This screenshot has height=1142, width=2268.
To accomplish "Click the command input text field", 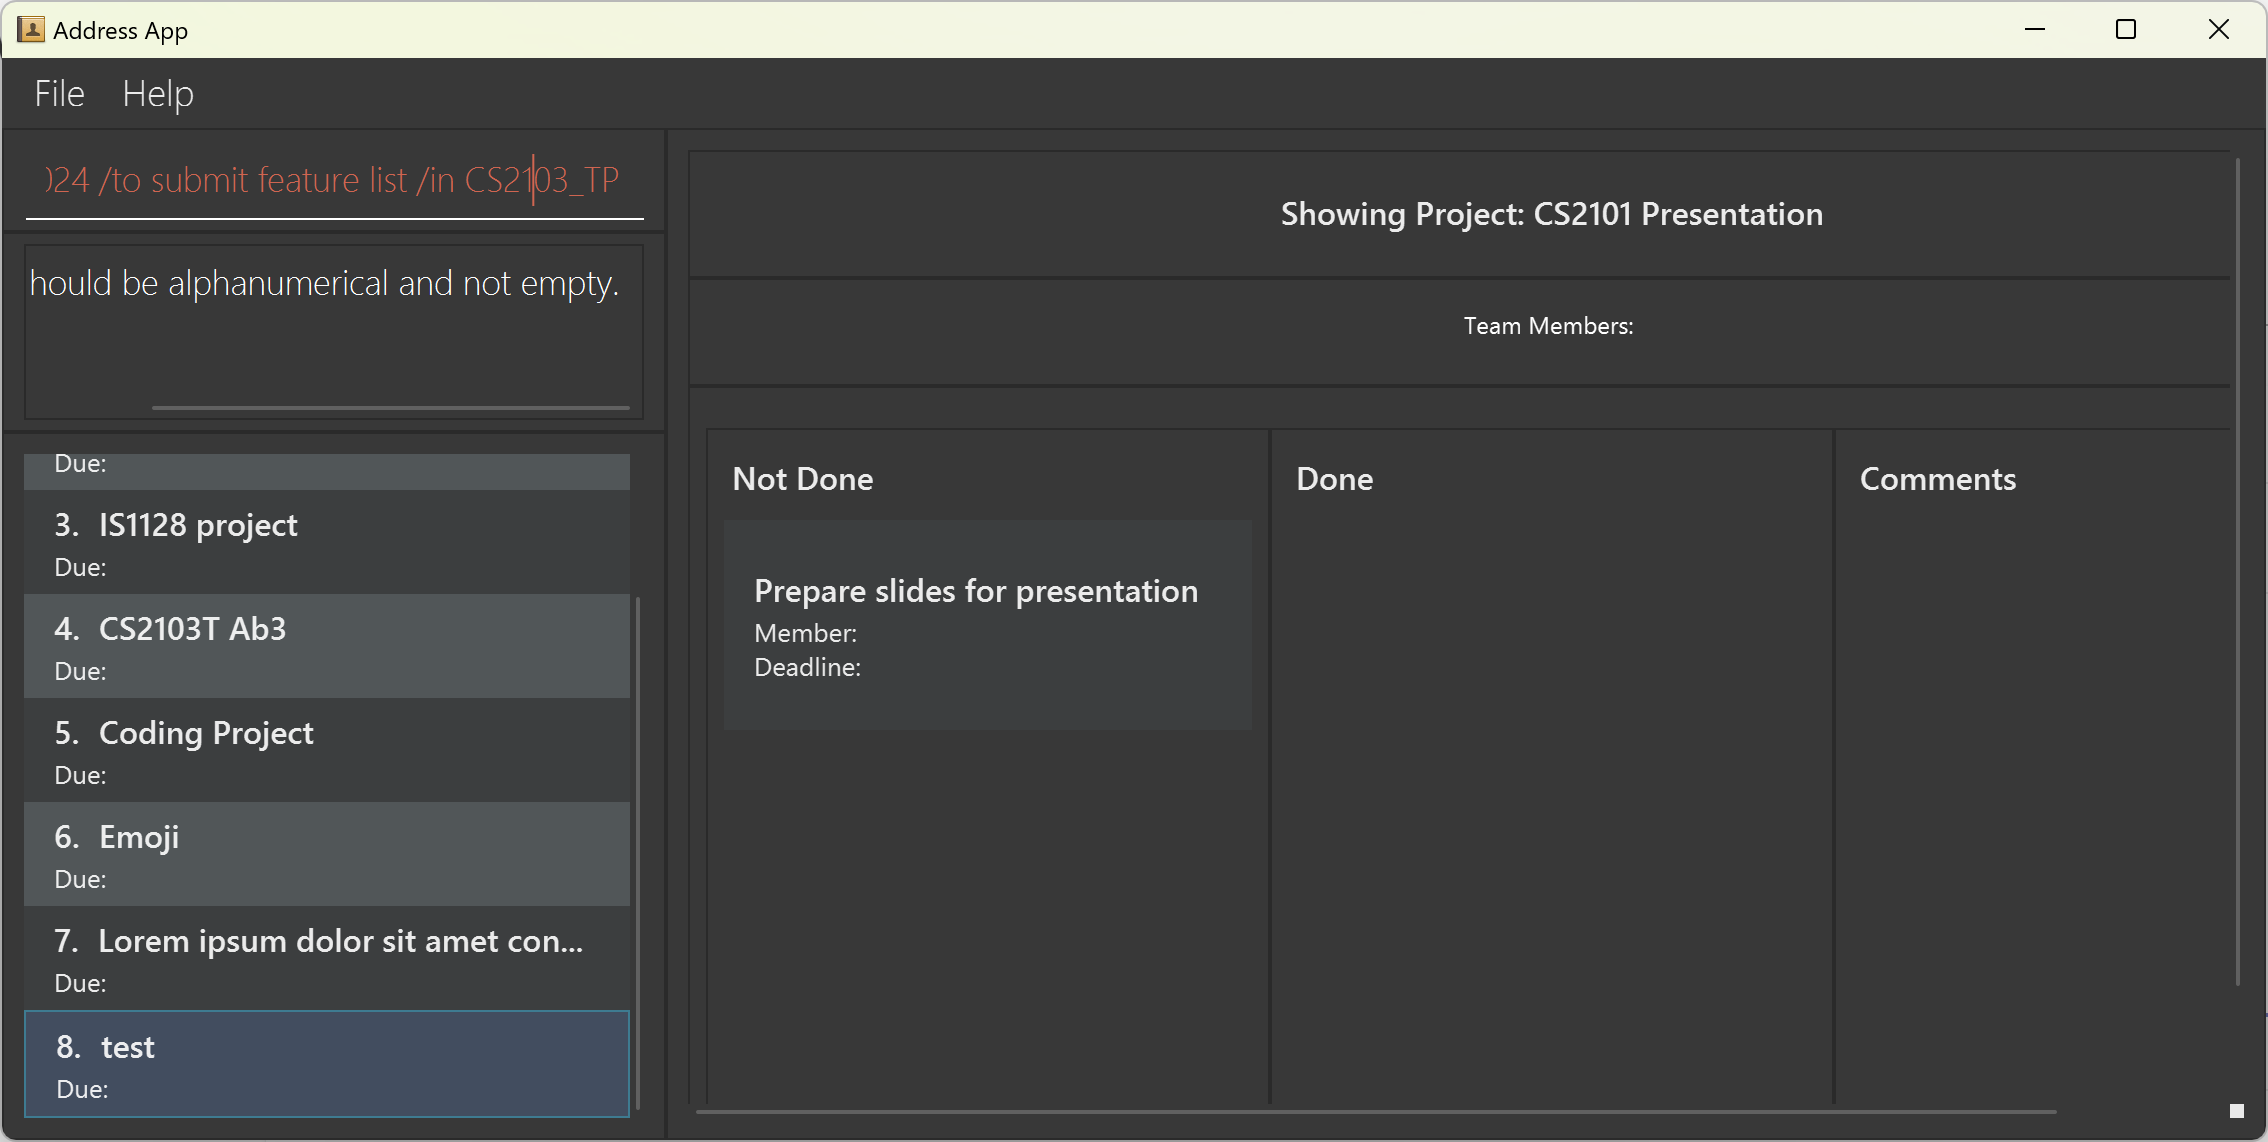I will [333, 180].
